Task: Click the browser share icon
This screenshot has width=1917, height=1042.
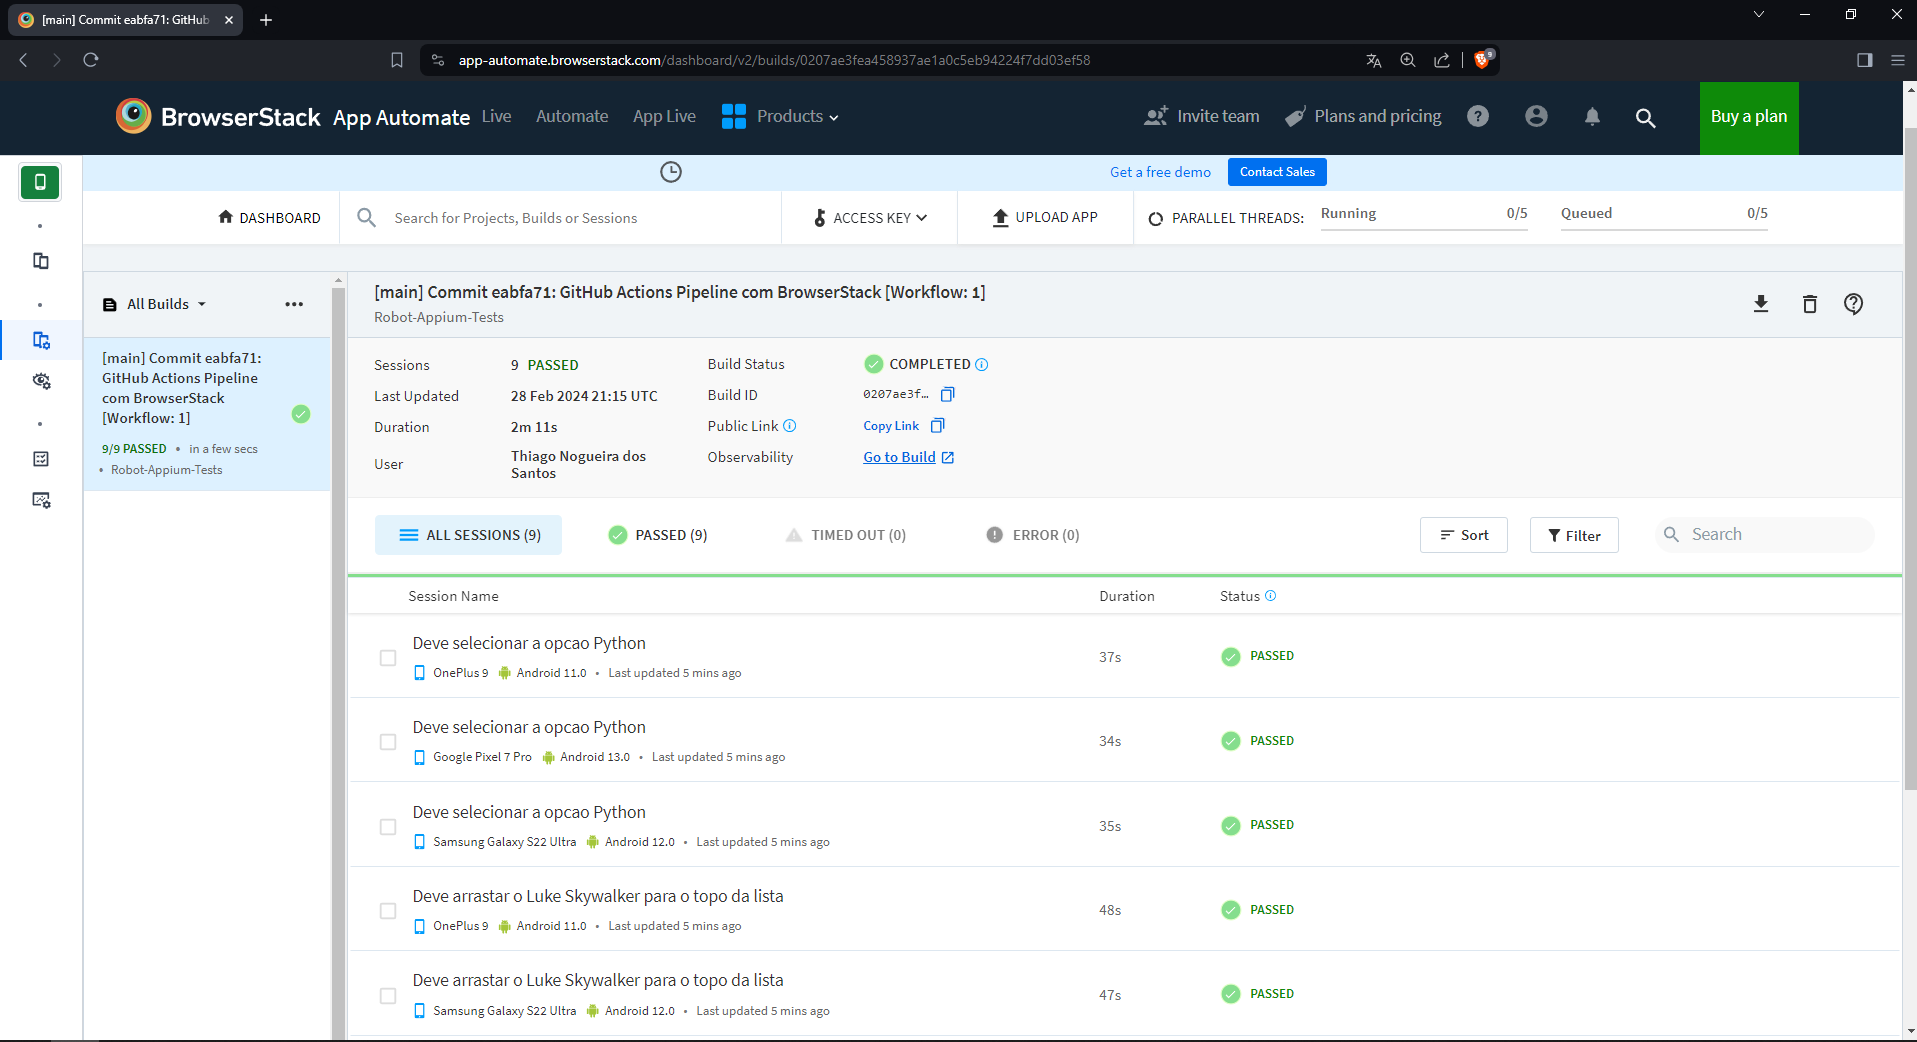Action: (x=1442, y=60)
